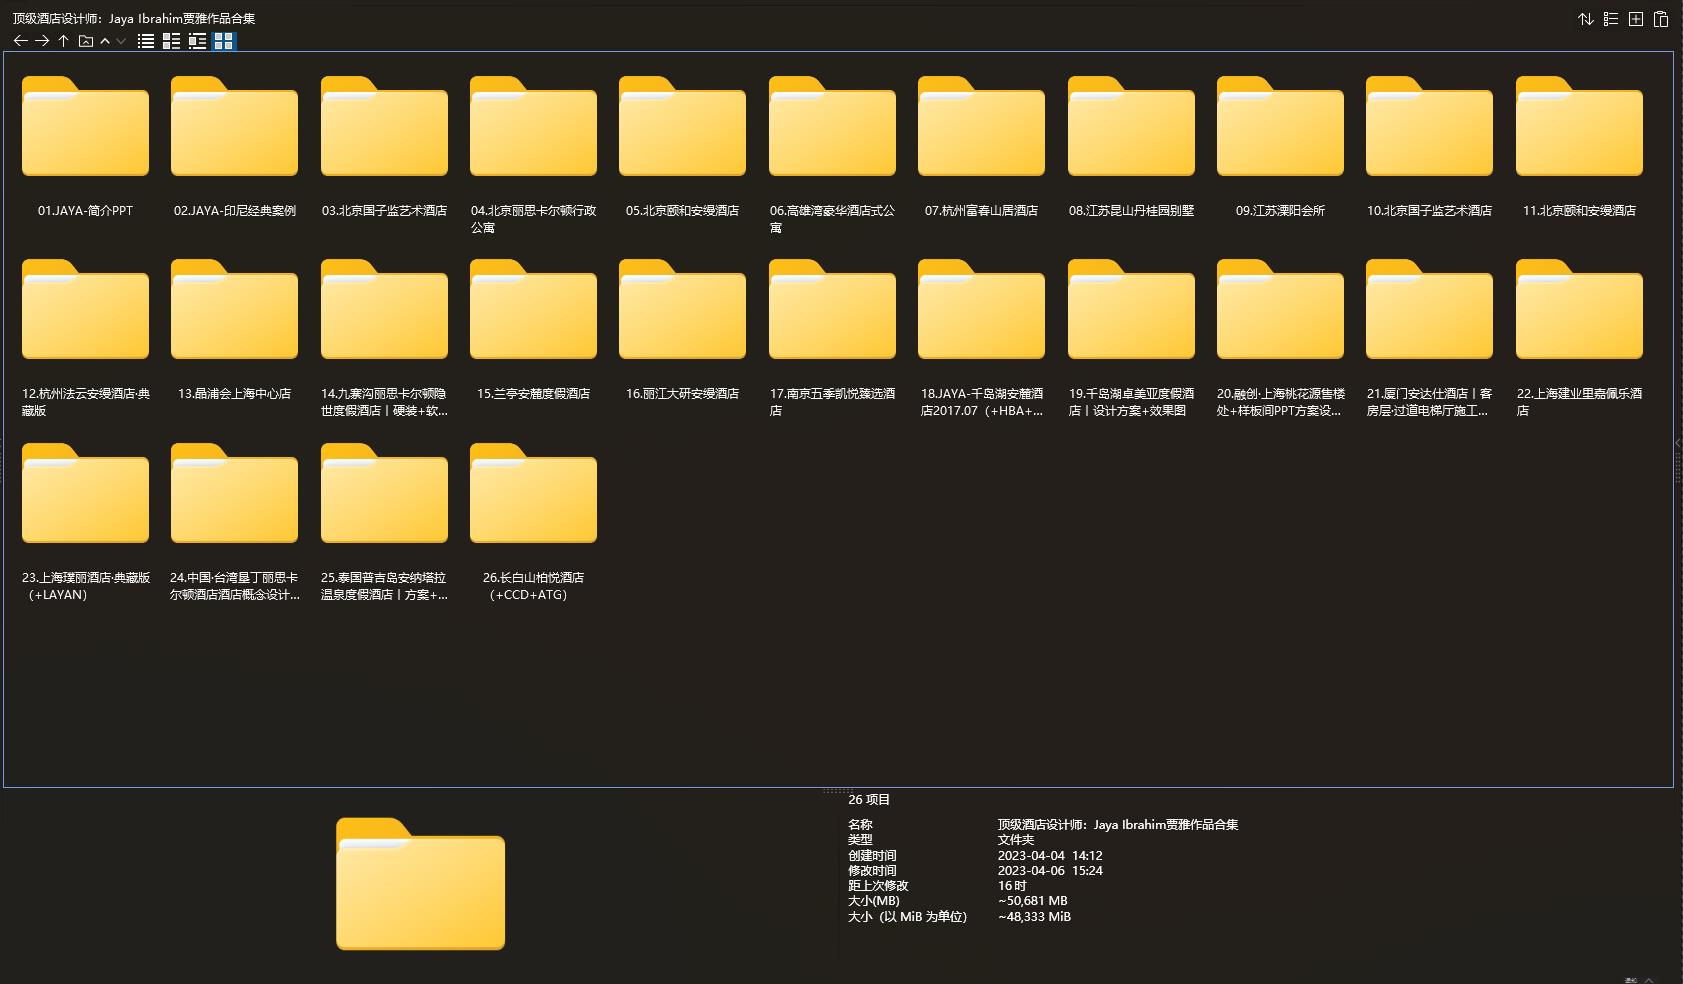Select folder icon 05.北京颐和安缦酒店
Image resolution: width=1683 pixels, height=984 pixels.
(682, 126)
